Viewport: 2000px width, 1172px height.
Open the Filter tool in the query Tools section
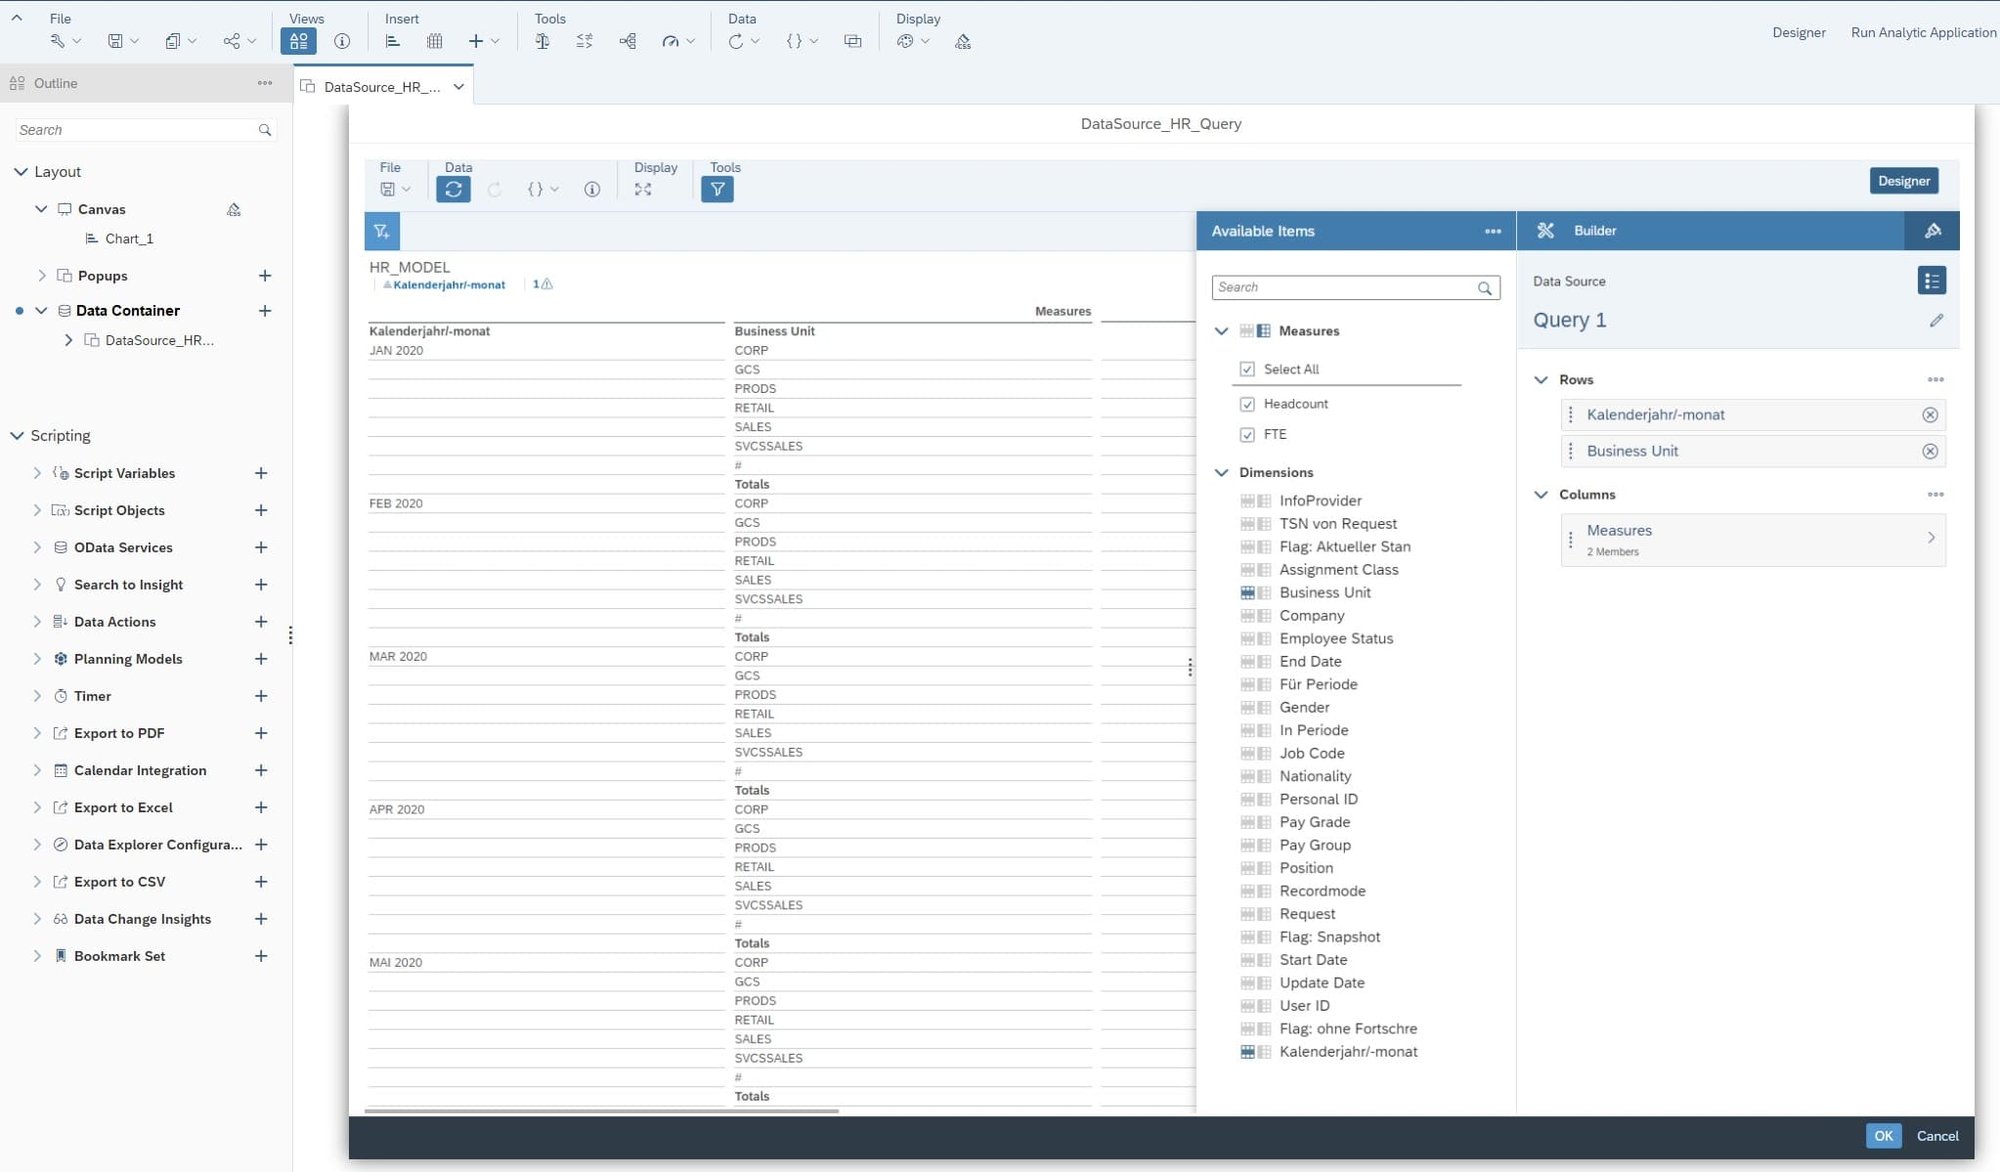[717, 188]
